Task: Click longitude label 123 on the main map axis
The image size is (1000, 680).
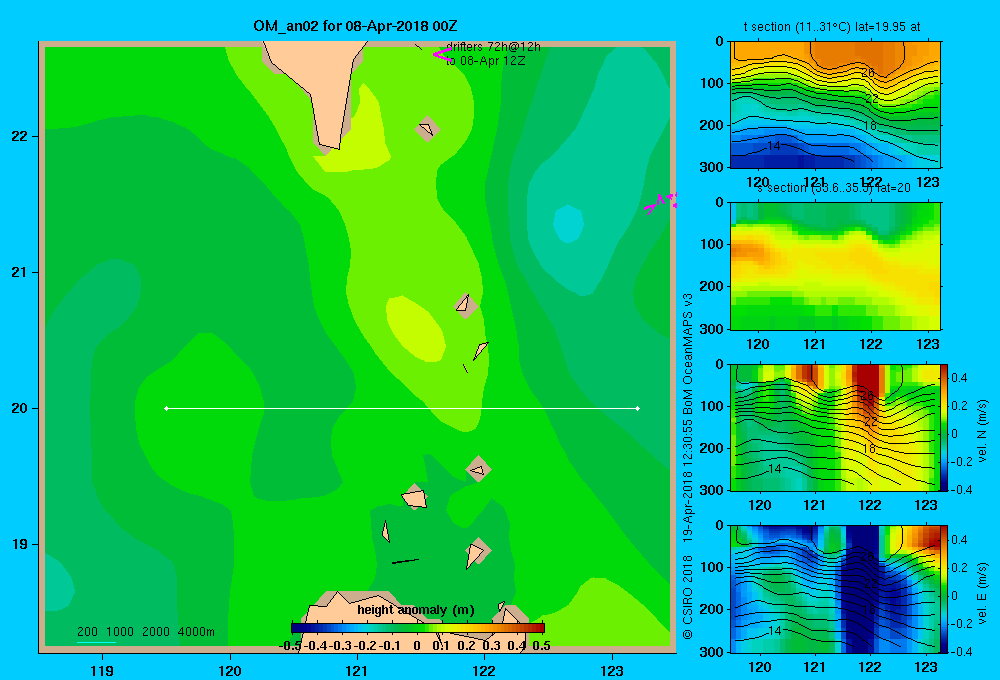Action: pyautogui.click(x=612, y=670)
